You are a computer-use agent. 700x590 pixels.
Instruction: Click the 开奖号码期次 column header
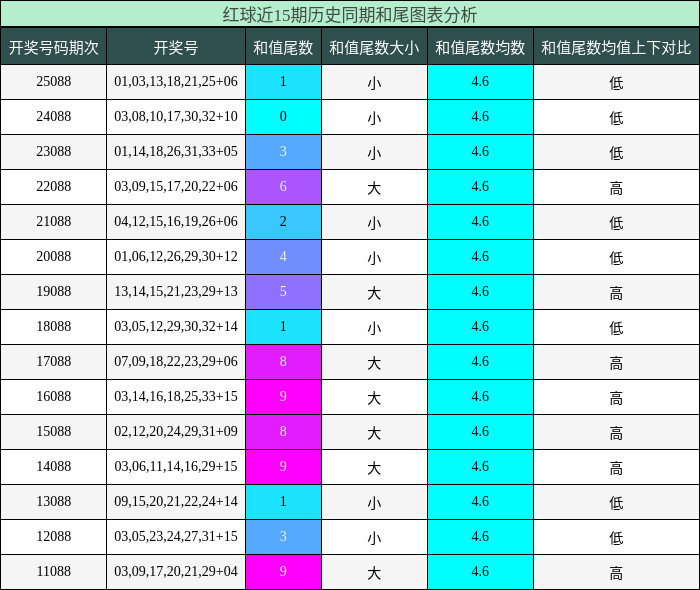point(54,46)
